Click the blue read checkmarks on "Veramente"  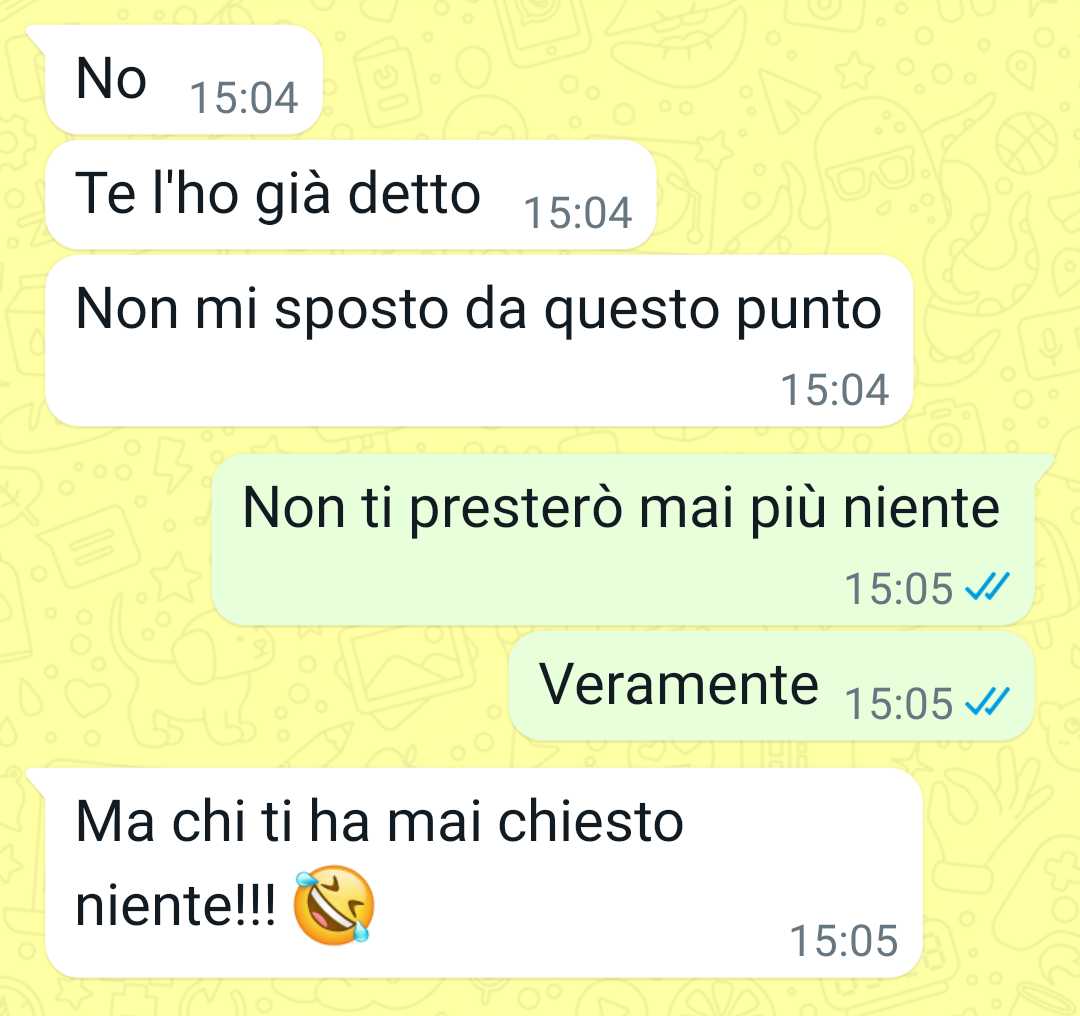tap(987, 703)
